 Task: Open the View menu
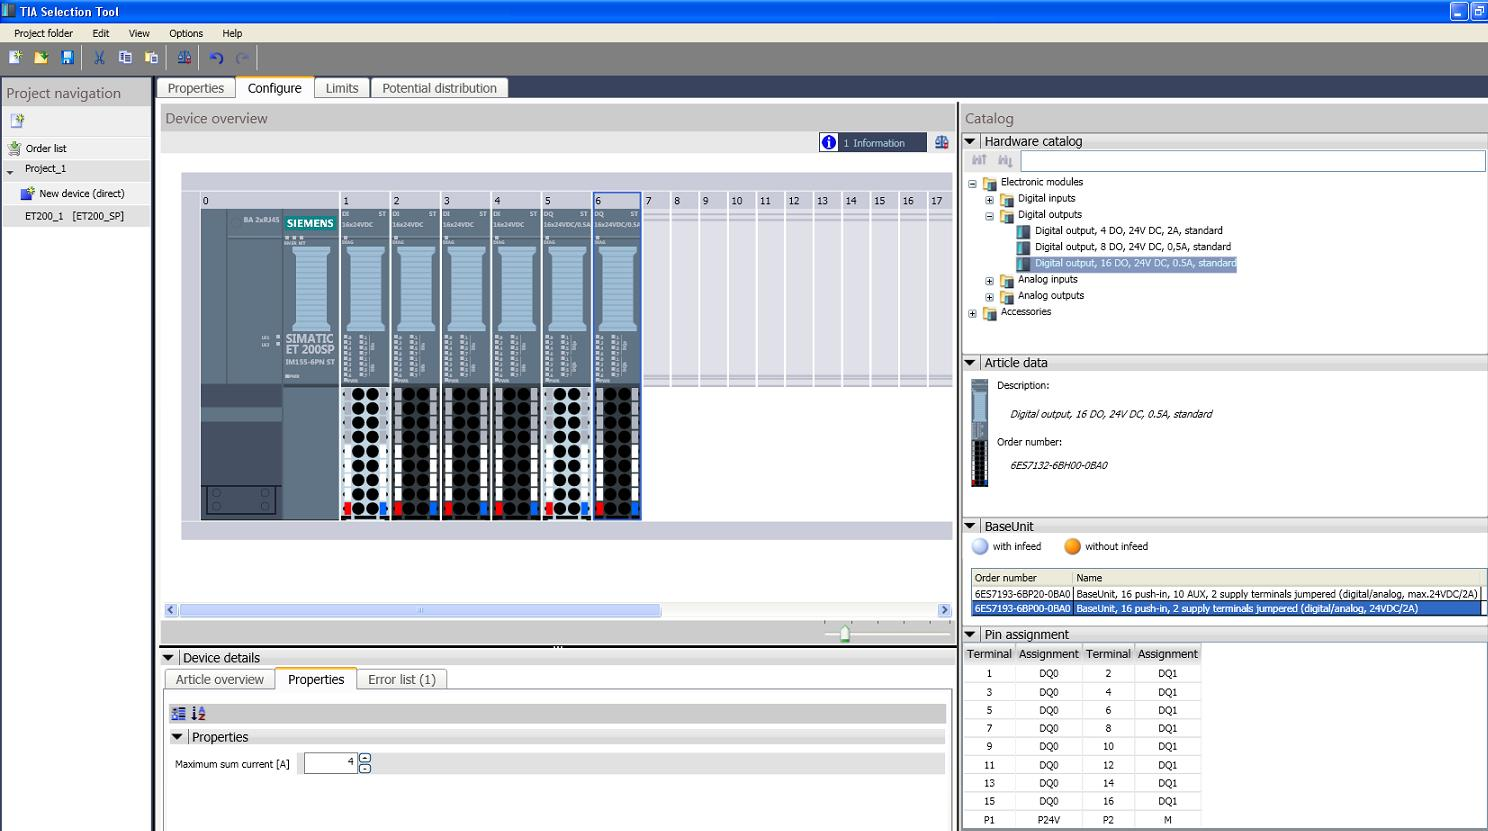[139, 33]
